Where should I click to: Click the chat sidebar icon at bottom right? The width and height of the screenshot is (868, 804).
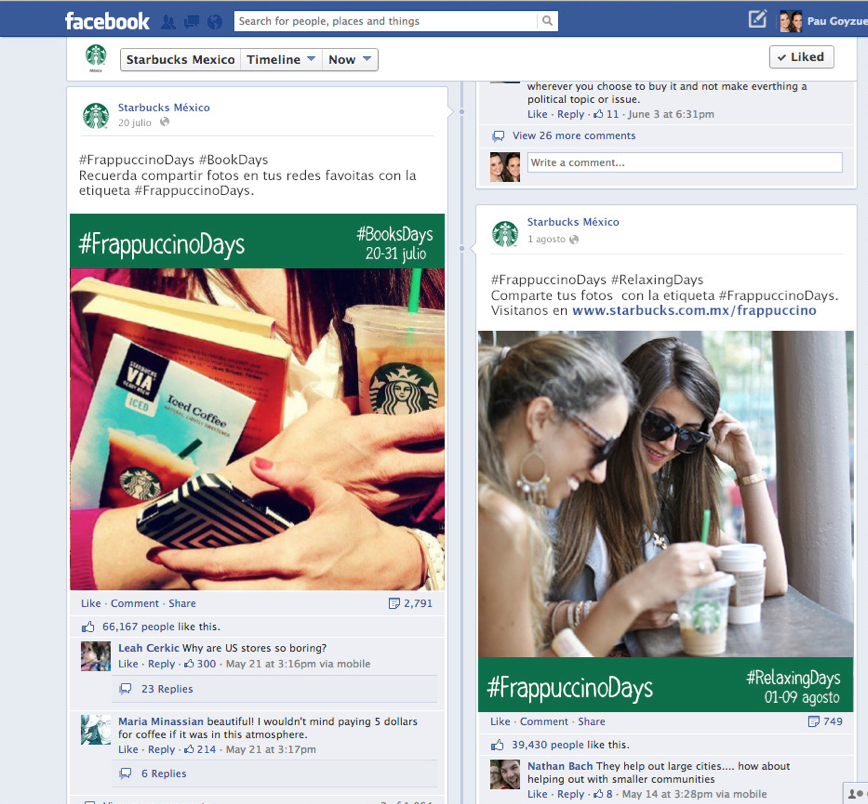click(856, 793)
